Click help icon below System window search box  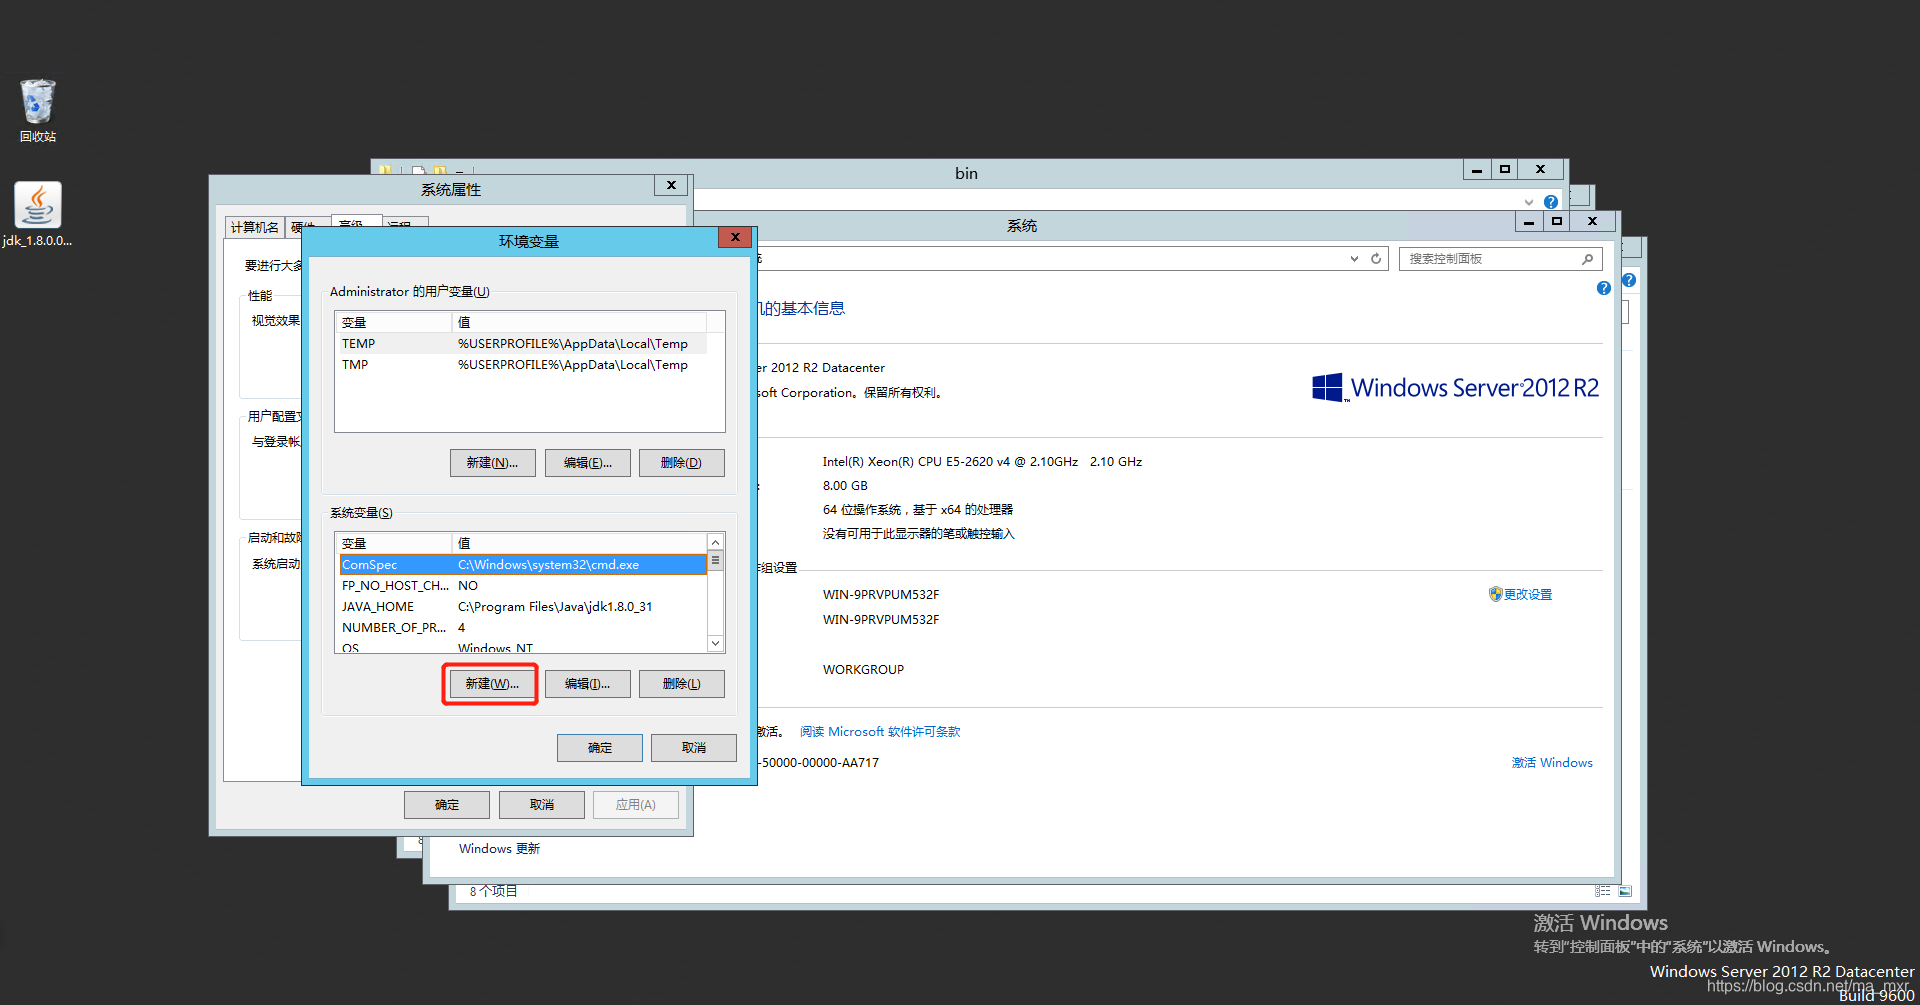[x=1603, y=288]
